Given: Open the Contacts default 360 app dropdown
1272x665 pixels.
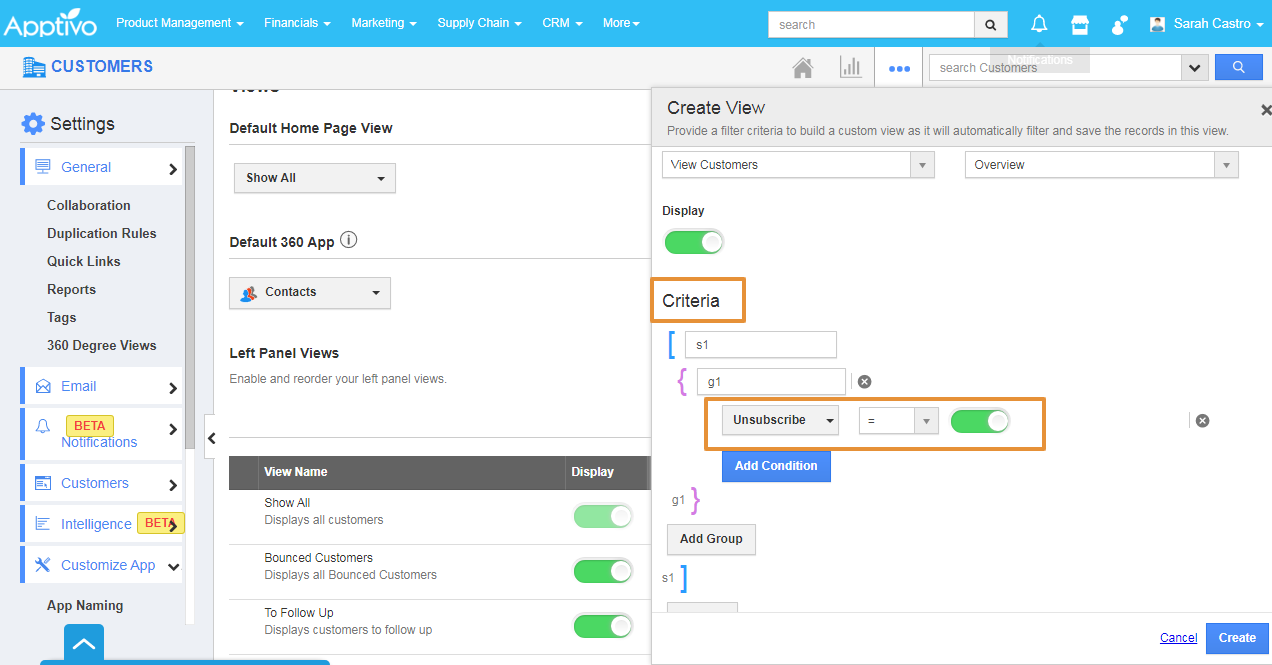Looking at the screenshot, I should tap(310, 293).
